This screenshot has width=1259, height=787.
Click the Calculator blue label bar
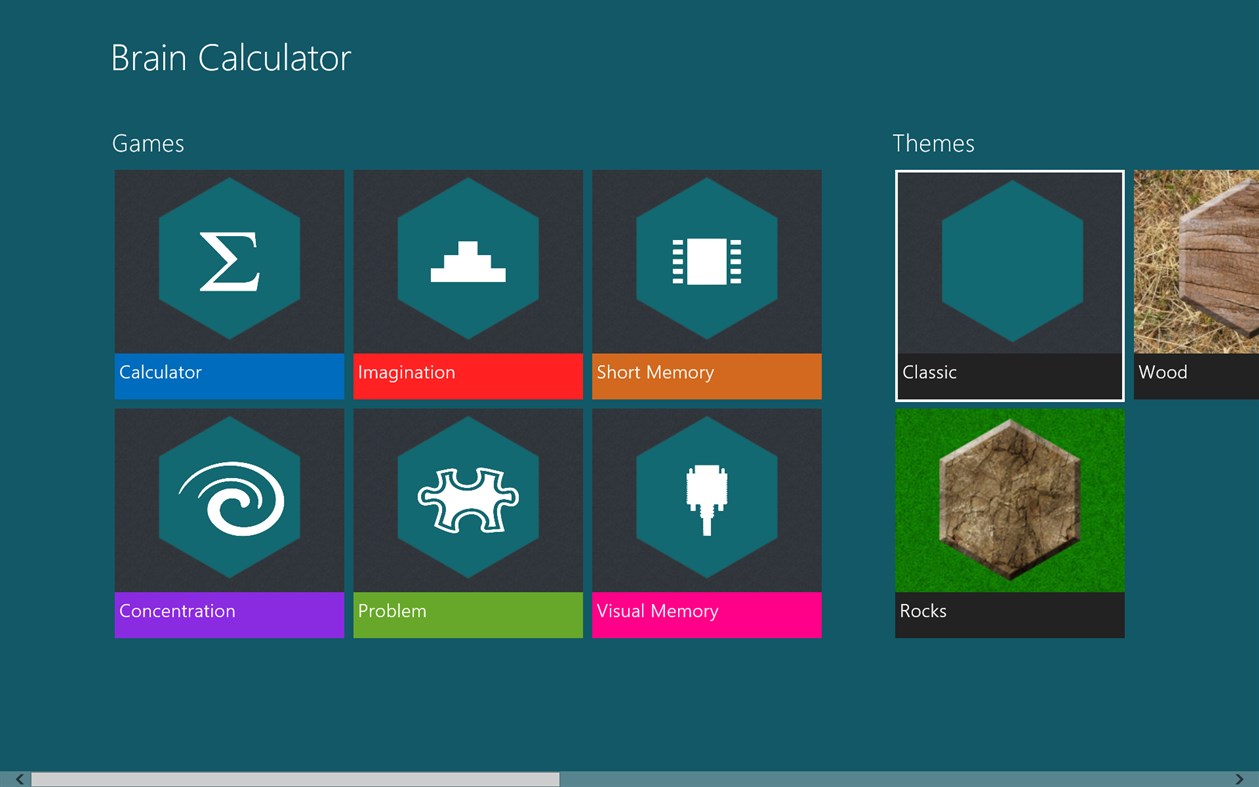tap(228, 376)
